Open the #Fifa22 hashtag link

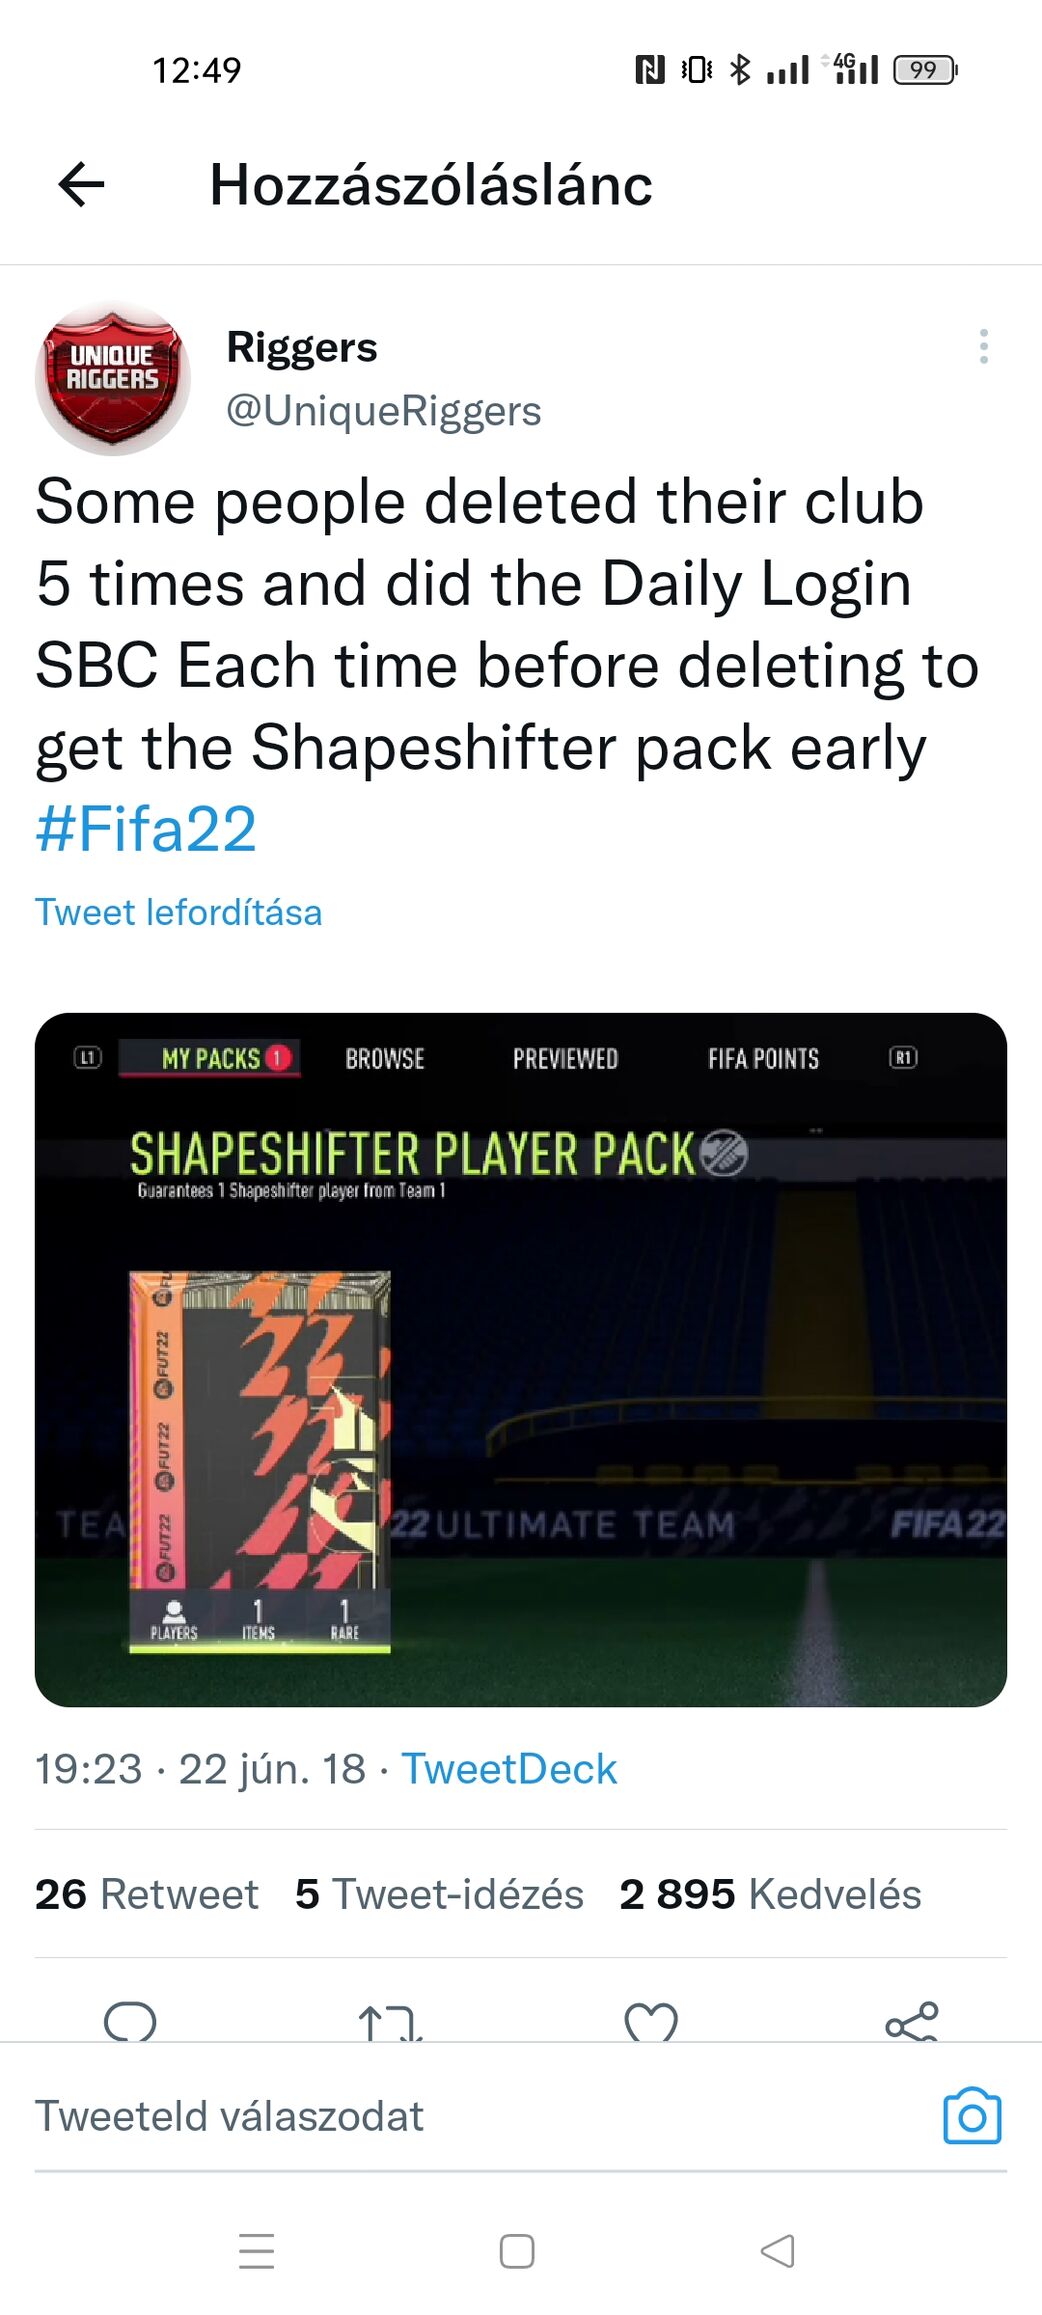146,829
